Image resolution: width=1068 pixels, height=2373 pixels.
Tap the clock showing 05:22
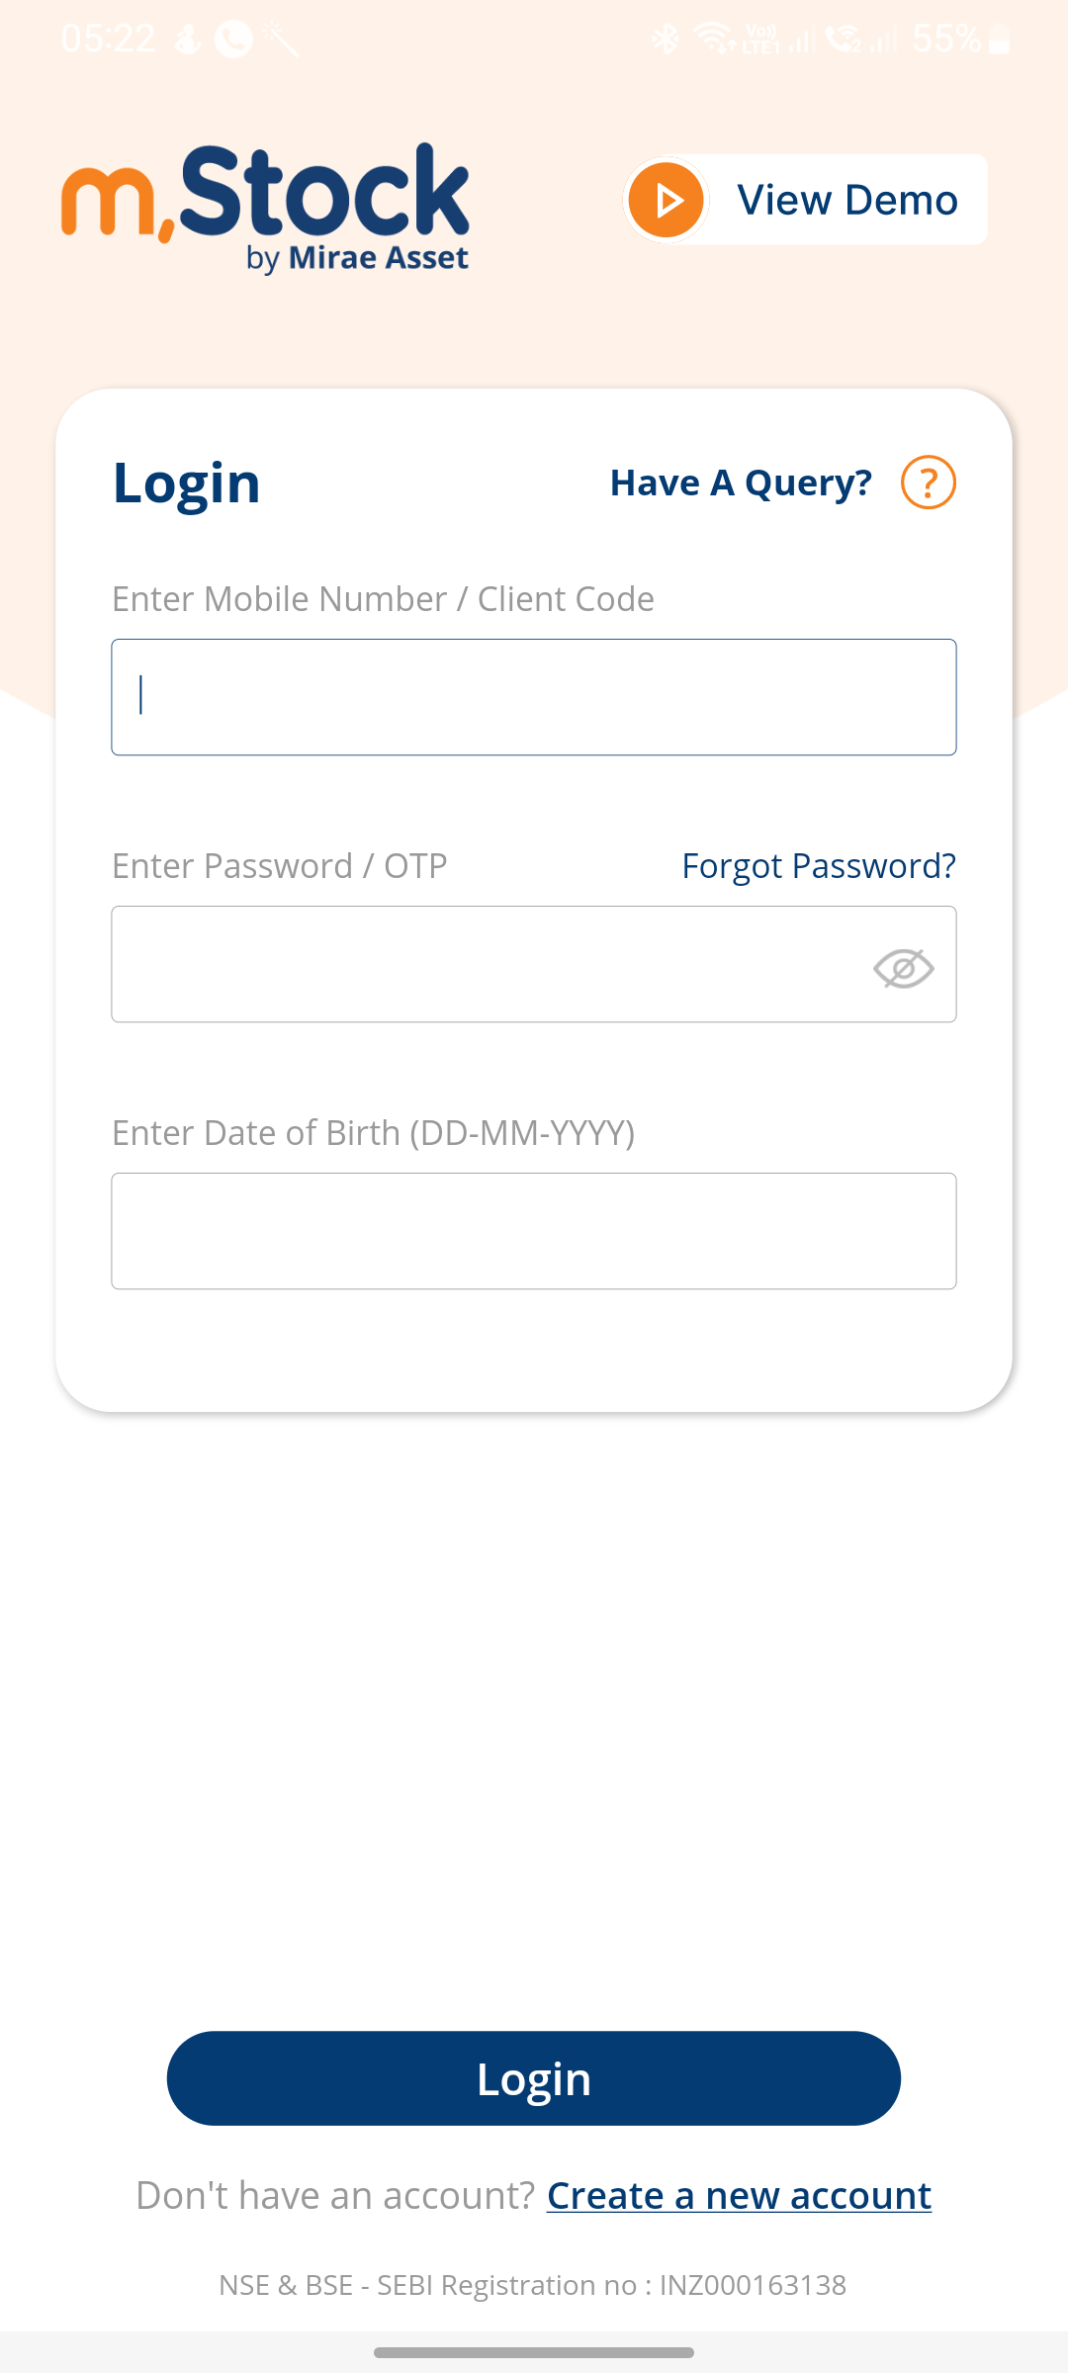(108, 36)
